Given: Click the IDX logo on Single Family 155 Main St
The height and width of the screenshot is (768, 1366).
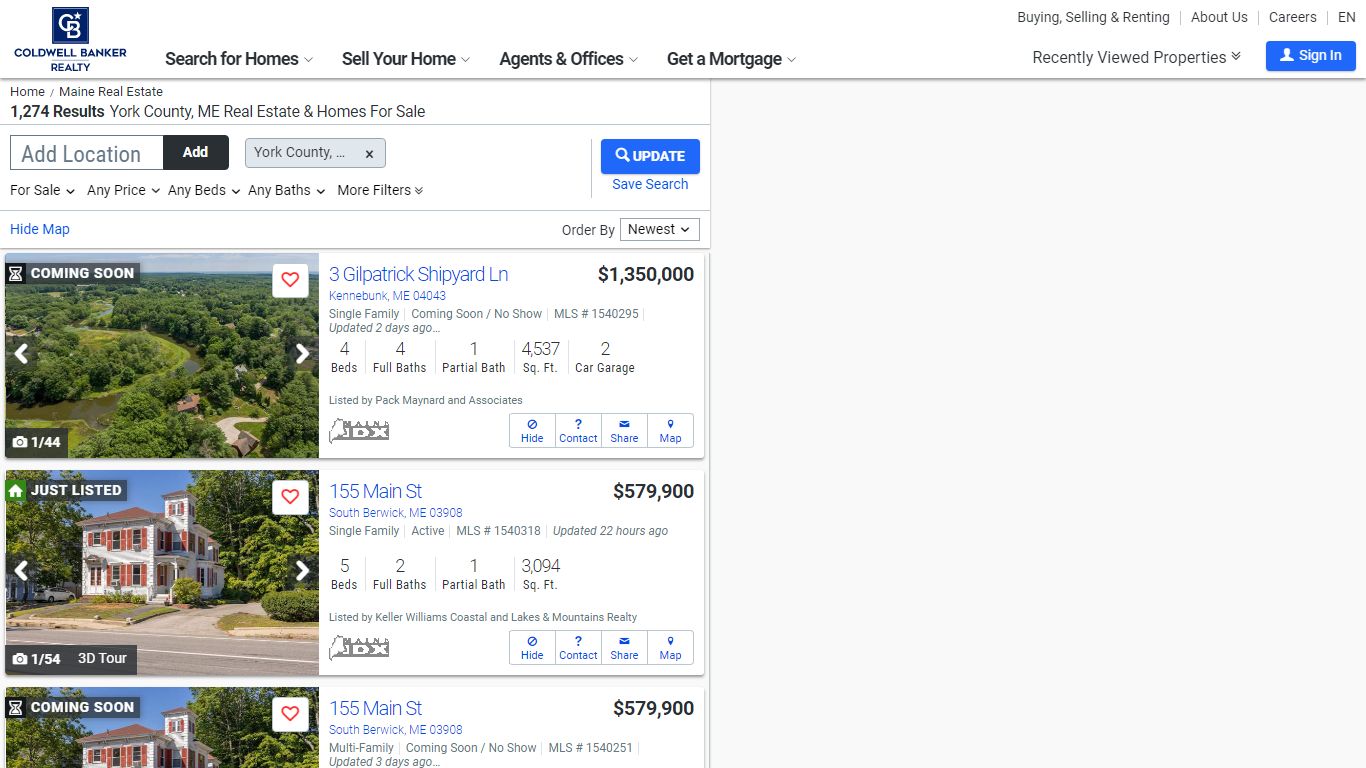Looking at the screenshot, I should pyautogui.click(x=359, y=648).
